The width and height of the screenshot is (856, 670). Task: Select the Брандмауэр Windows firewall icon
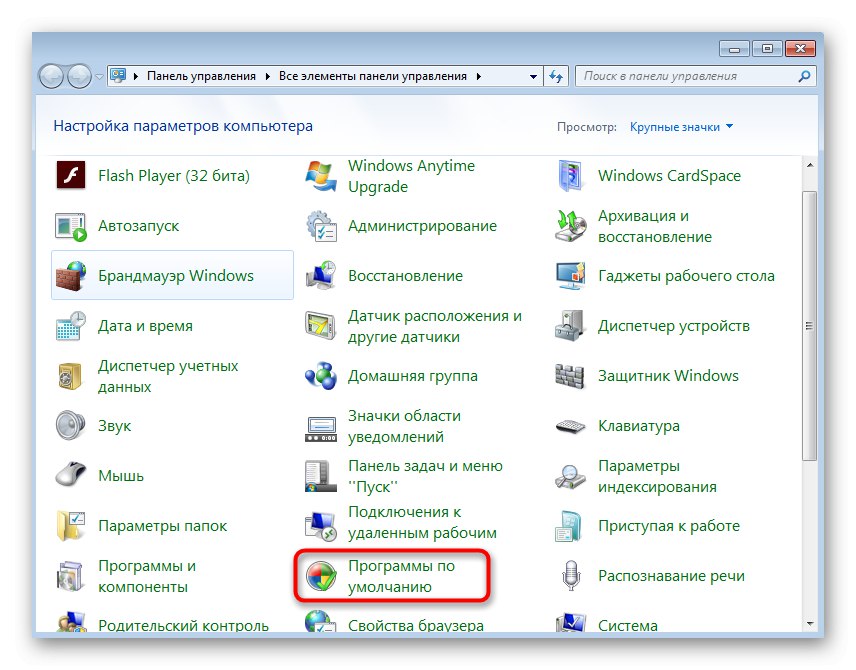point(71,276)
